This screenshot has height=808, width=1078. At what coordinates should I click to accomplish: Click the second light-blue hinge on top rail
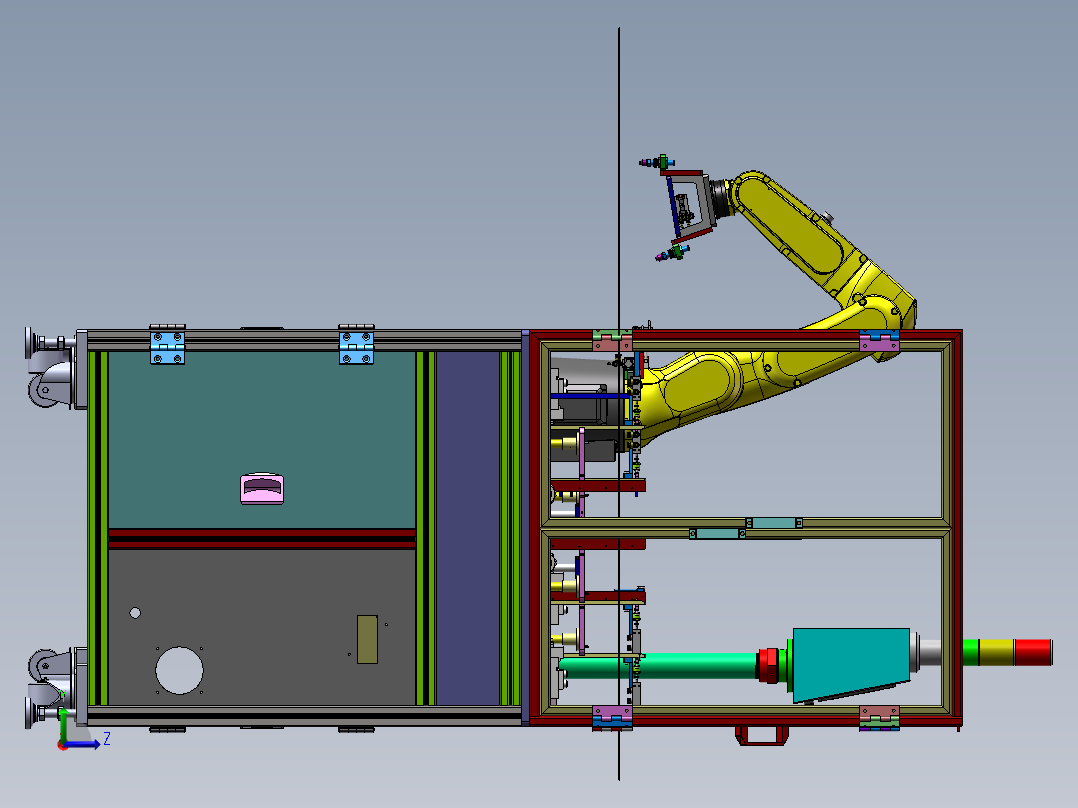click(x=356, y=346)
